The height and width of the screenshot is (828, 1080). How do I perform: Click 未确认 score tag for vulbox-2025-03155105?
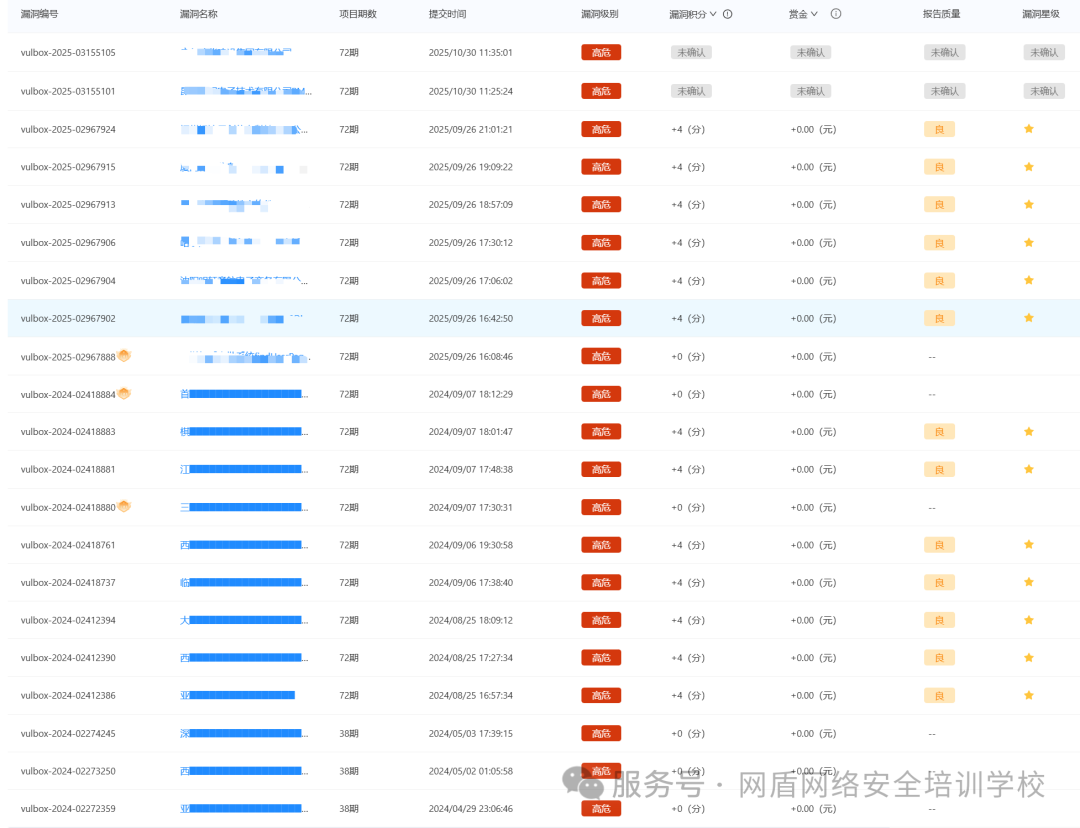(692, 52)
